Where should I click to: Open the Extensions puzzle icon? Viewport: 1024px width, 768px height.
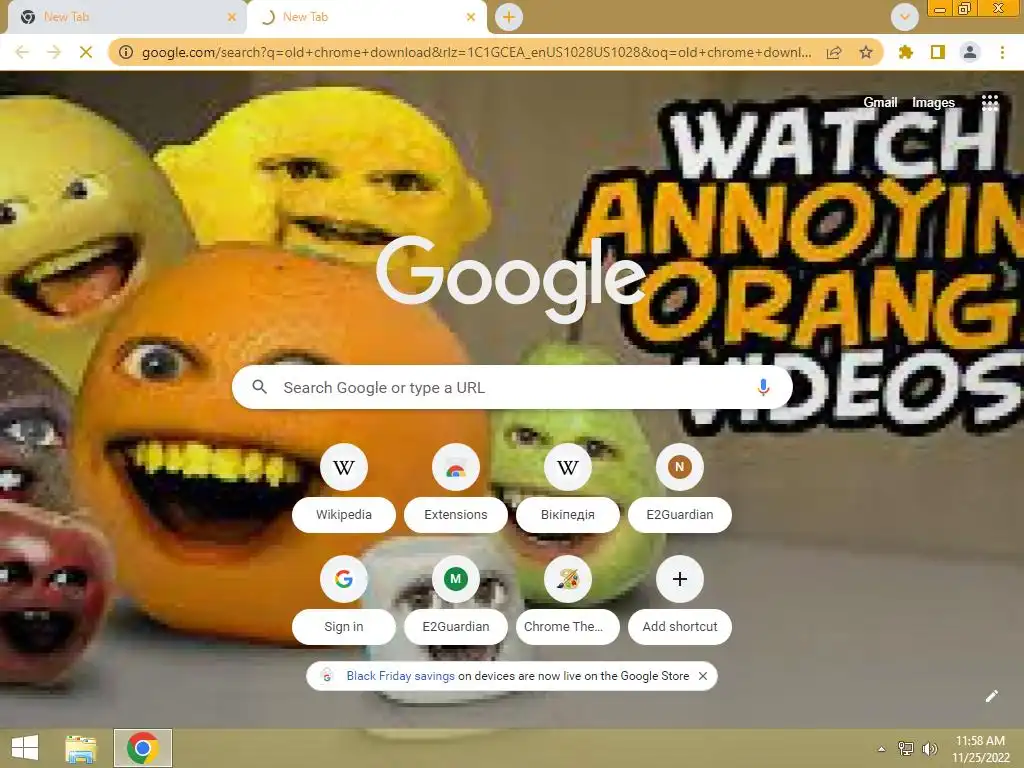(906, 52)
